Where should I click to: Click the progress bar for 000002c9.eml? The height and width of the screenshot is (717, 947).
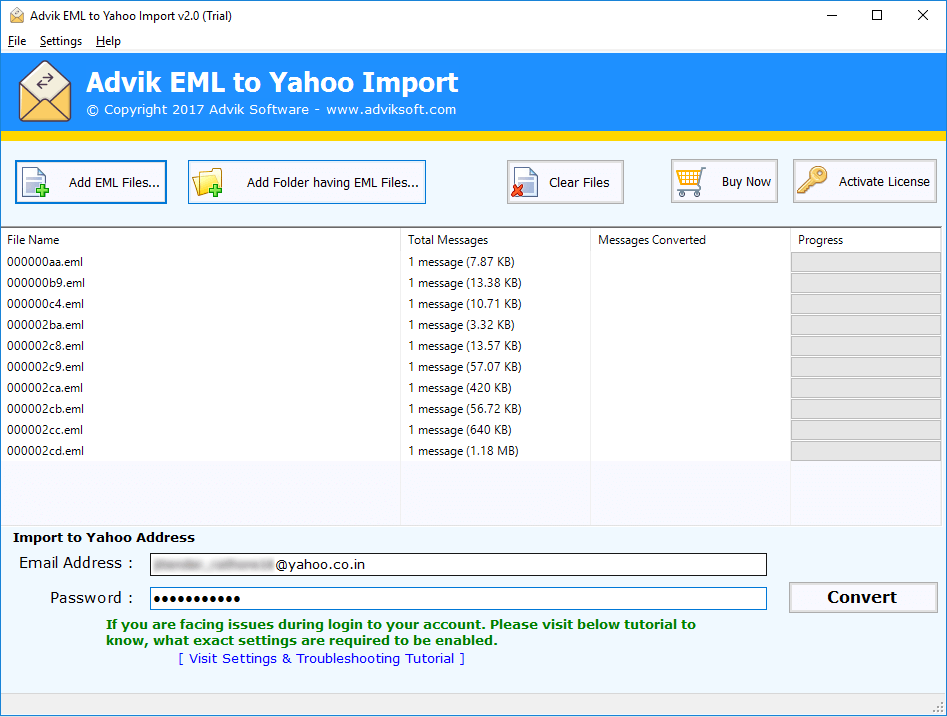point(865,367)
